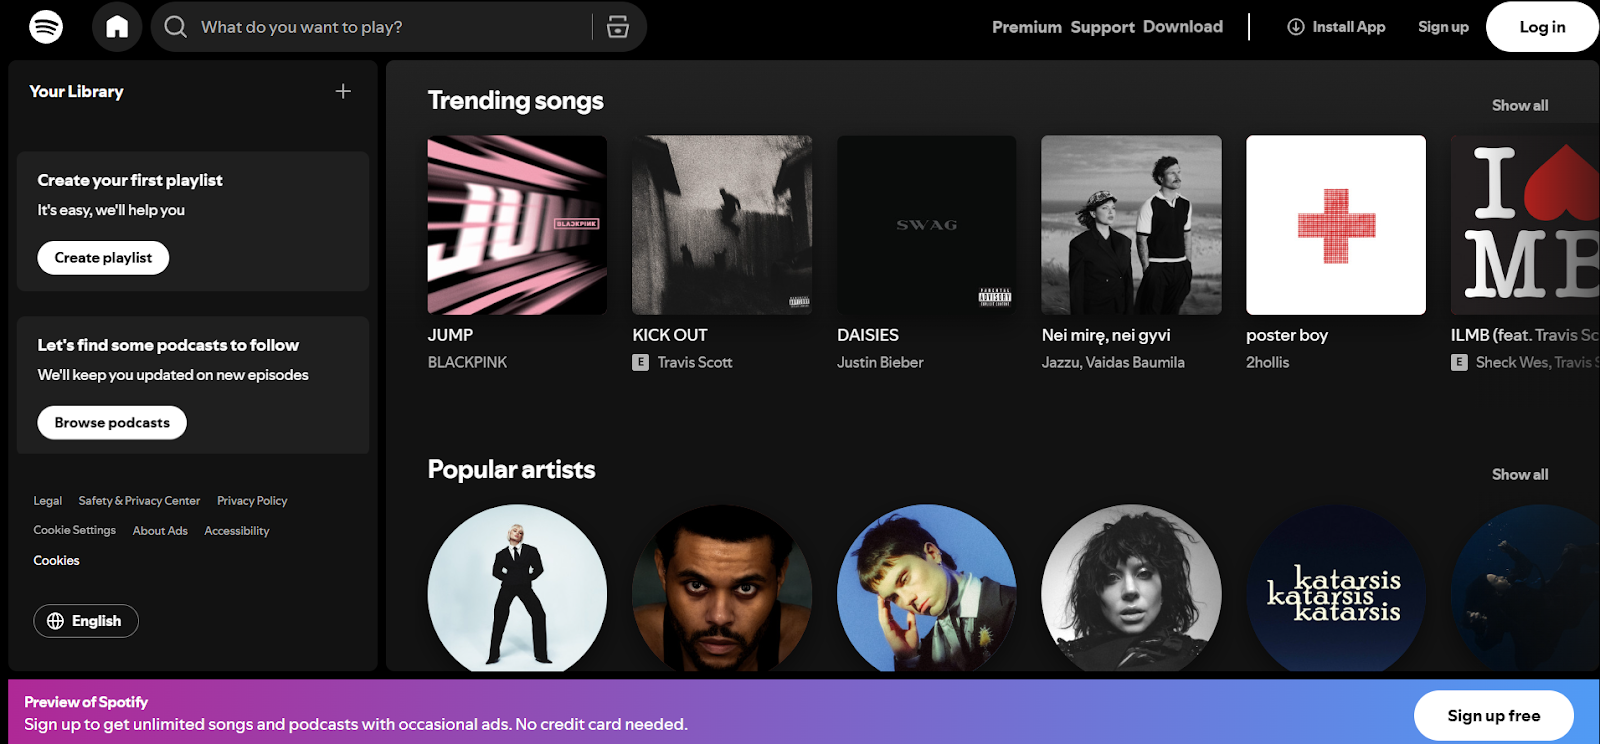The width and height of the screenshot is (1600, 744).
Task: Open the Download menu link
Action: pyautogui.click(x=1183, y=27)
